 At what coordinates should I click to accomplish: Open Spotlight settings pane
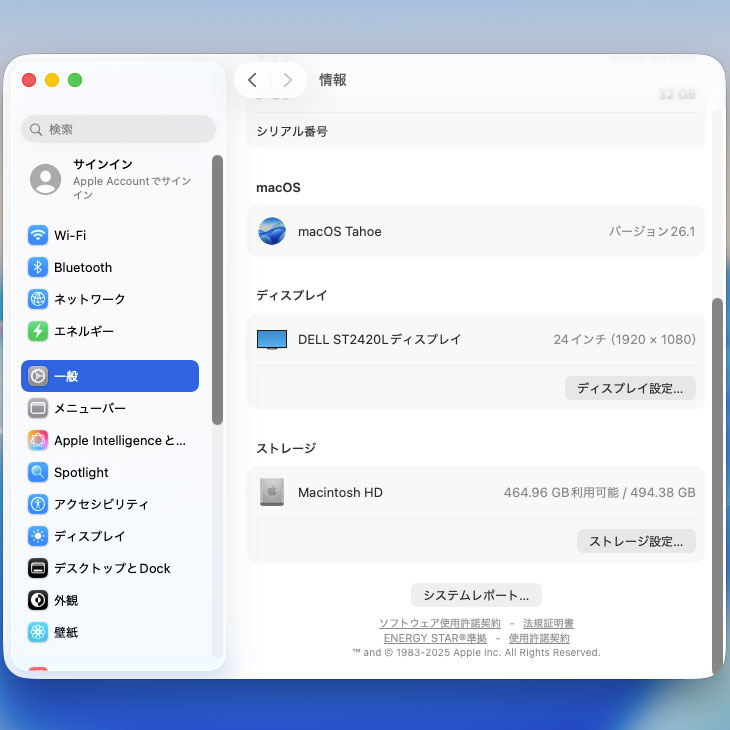(110, 472)
